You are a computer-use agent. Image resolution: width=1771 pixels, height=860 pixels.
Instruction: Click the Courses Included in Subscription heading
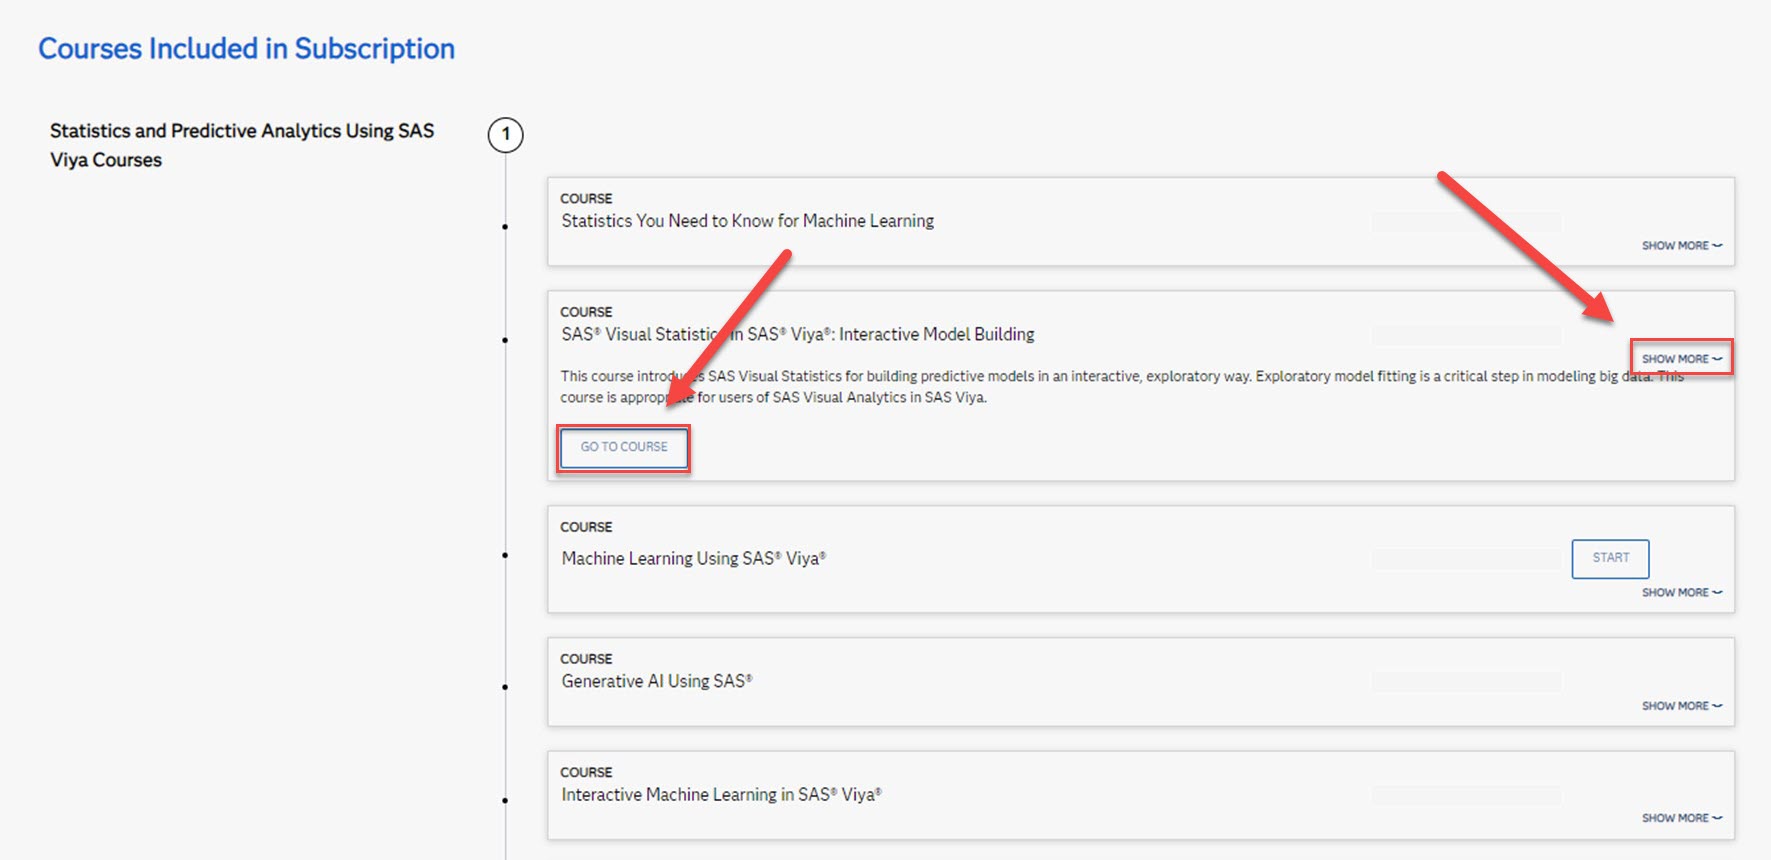[246, 48]
